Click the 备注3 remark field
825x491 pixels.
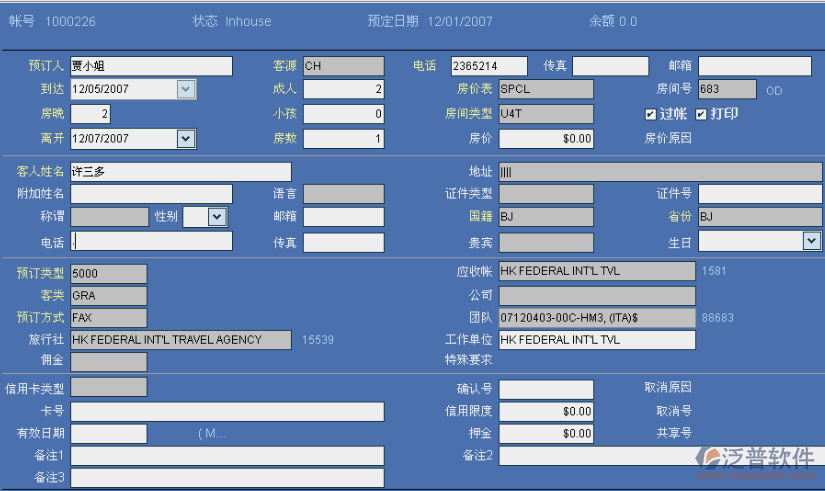[x=227, y=478]
